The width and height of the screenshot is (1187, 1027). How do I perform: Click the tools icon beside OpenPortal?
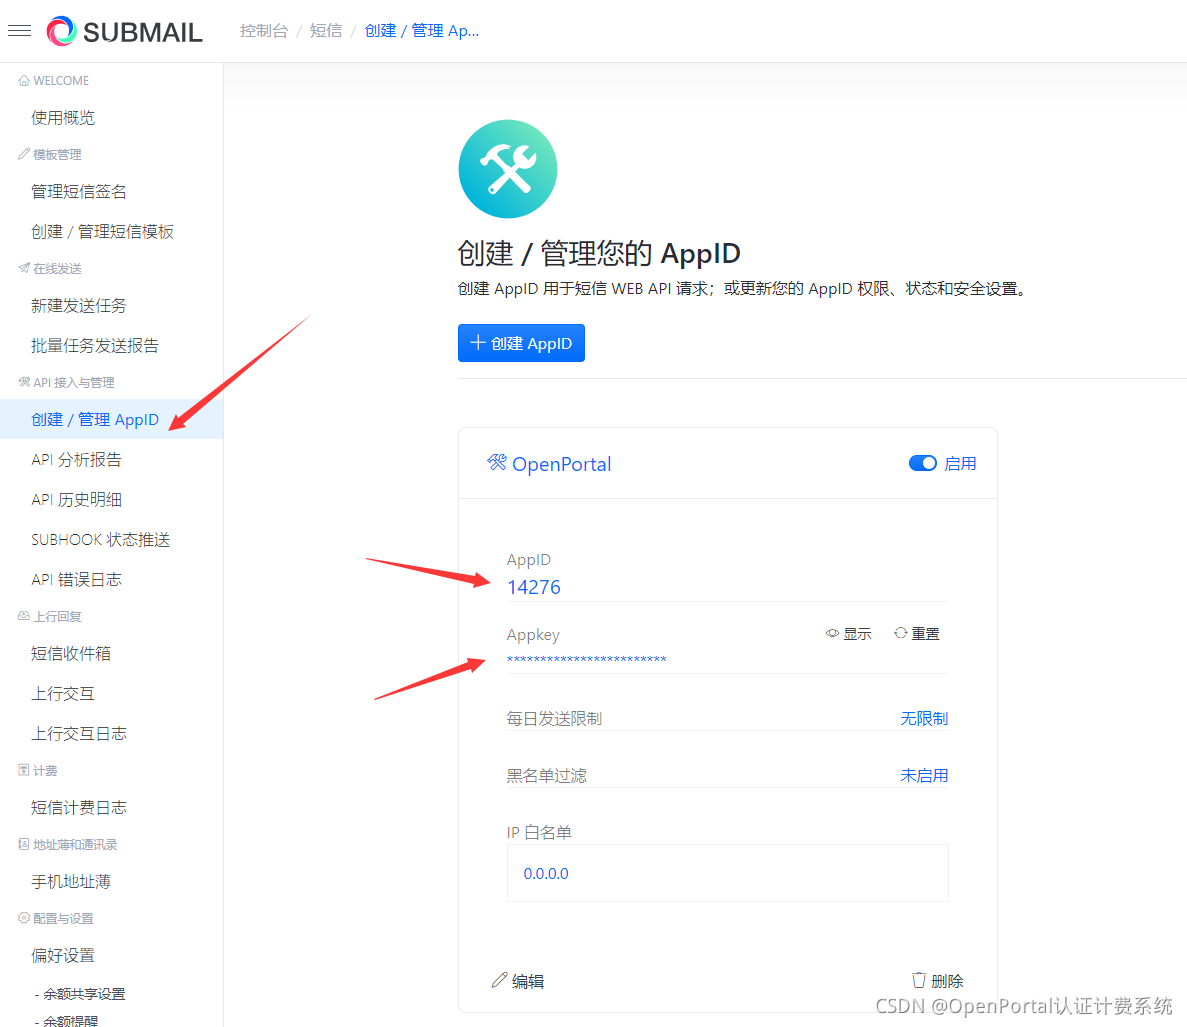pos(497,462)
